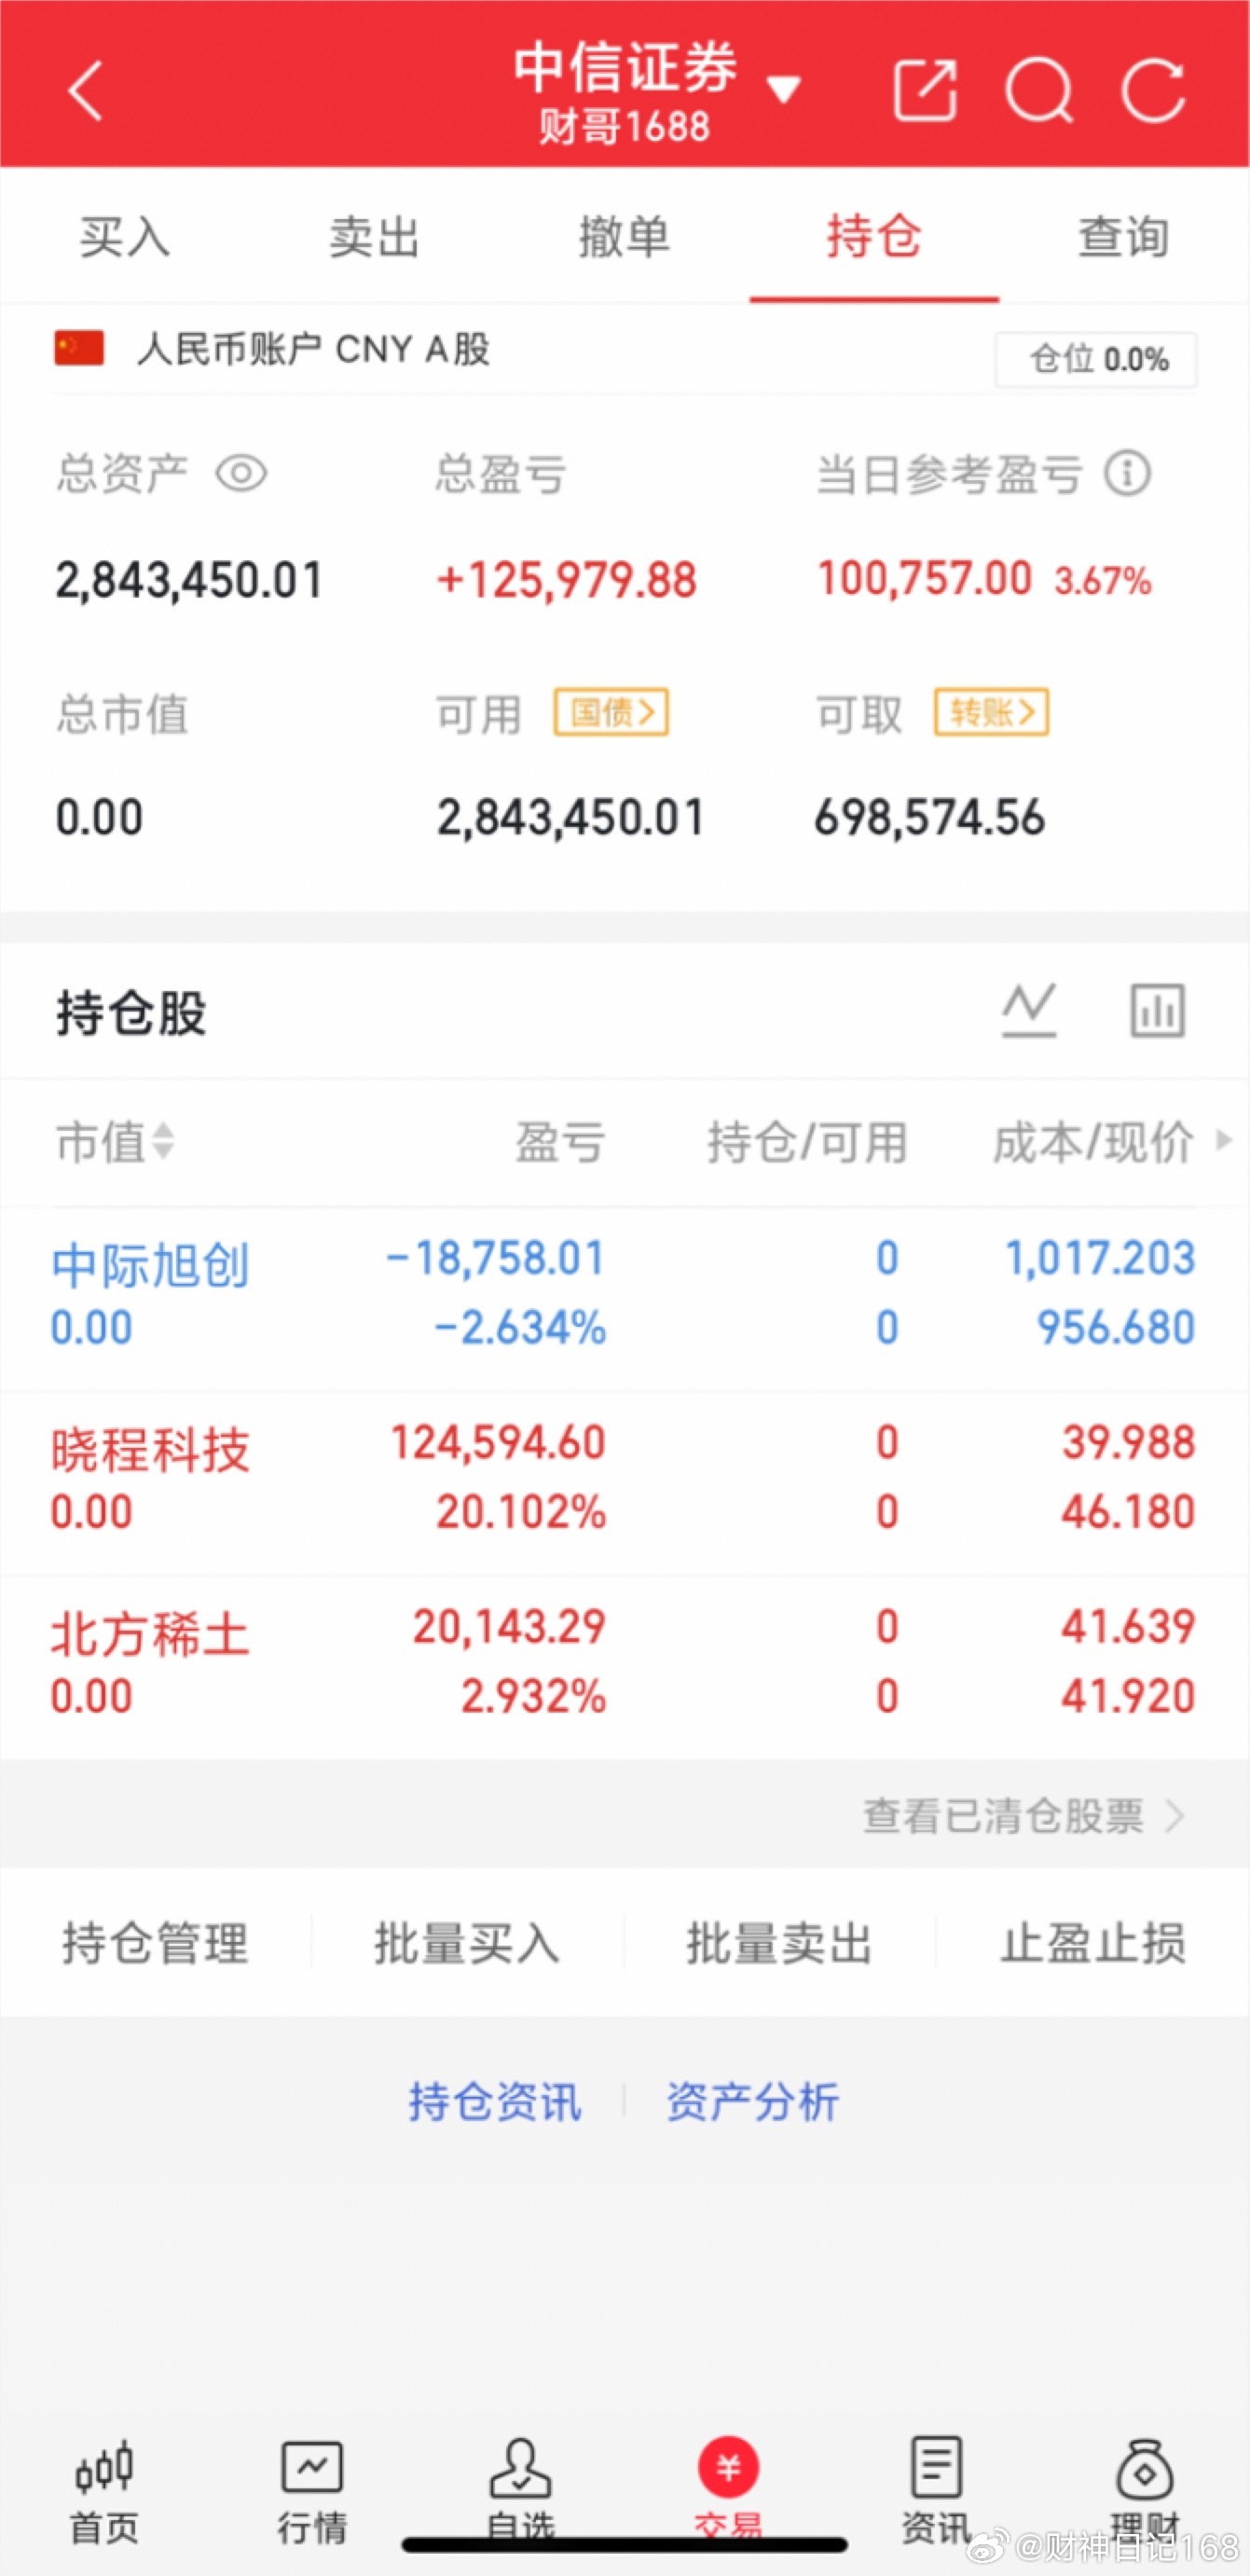Image resolution: width=1250 pixels, height=2576 pixels.
Task: Tap the 总资产 value 2,843,450.01
Action: pos(189,580)
